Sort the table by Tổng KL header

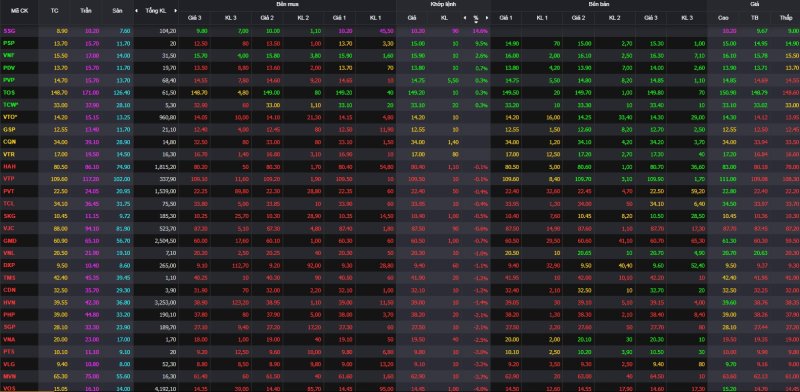156,11
